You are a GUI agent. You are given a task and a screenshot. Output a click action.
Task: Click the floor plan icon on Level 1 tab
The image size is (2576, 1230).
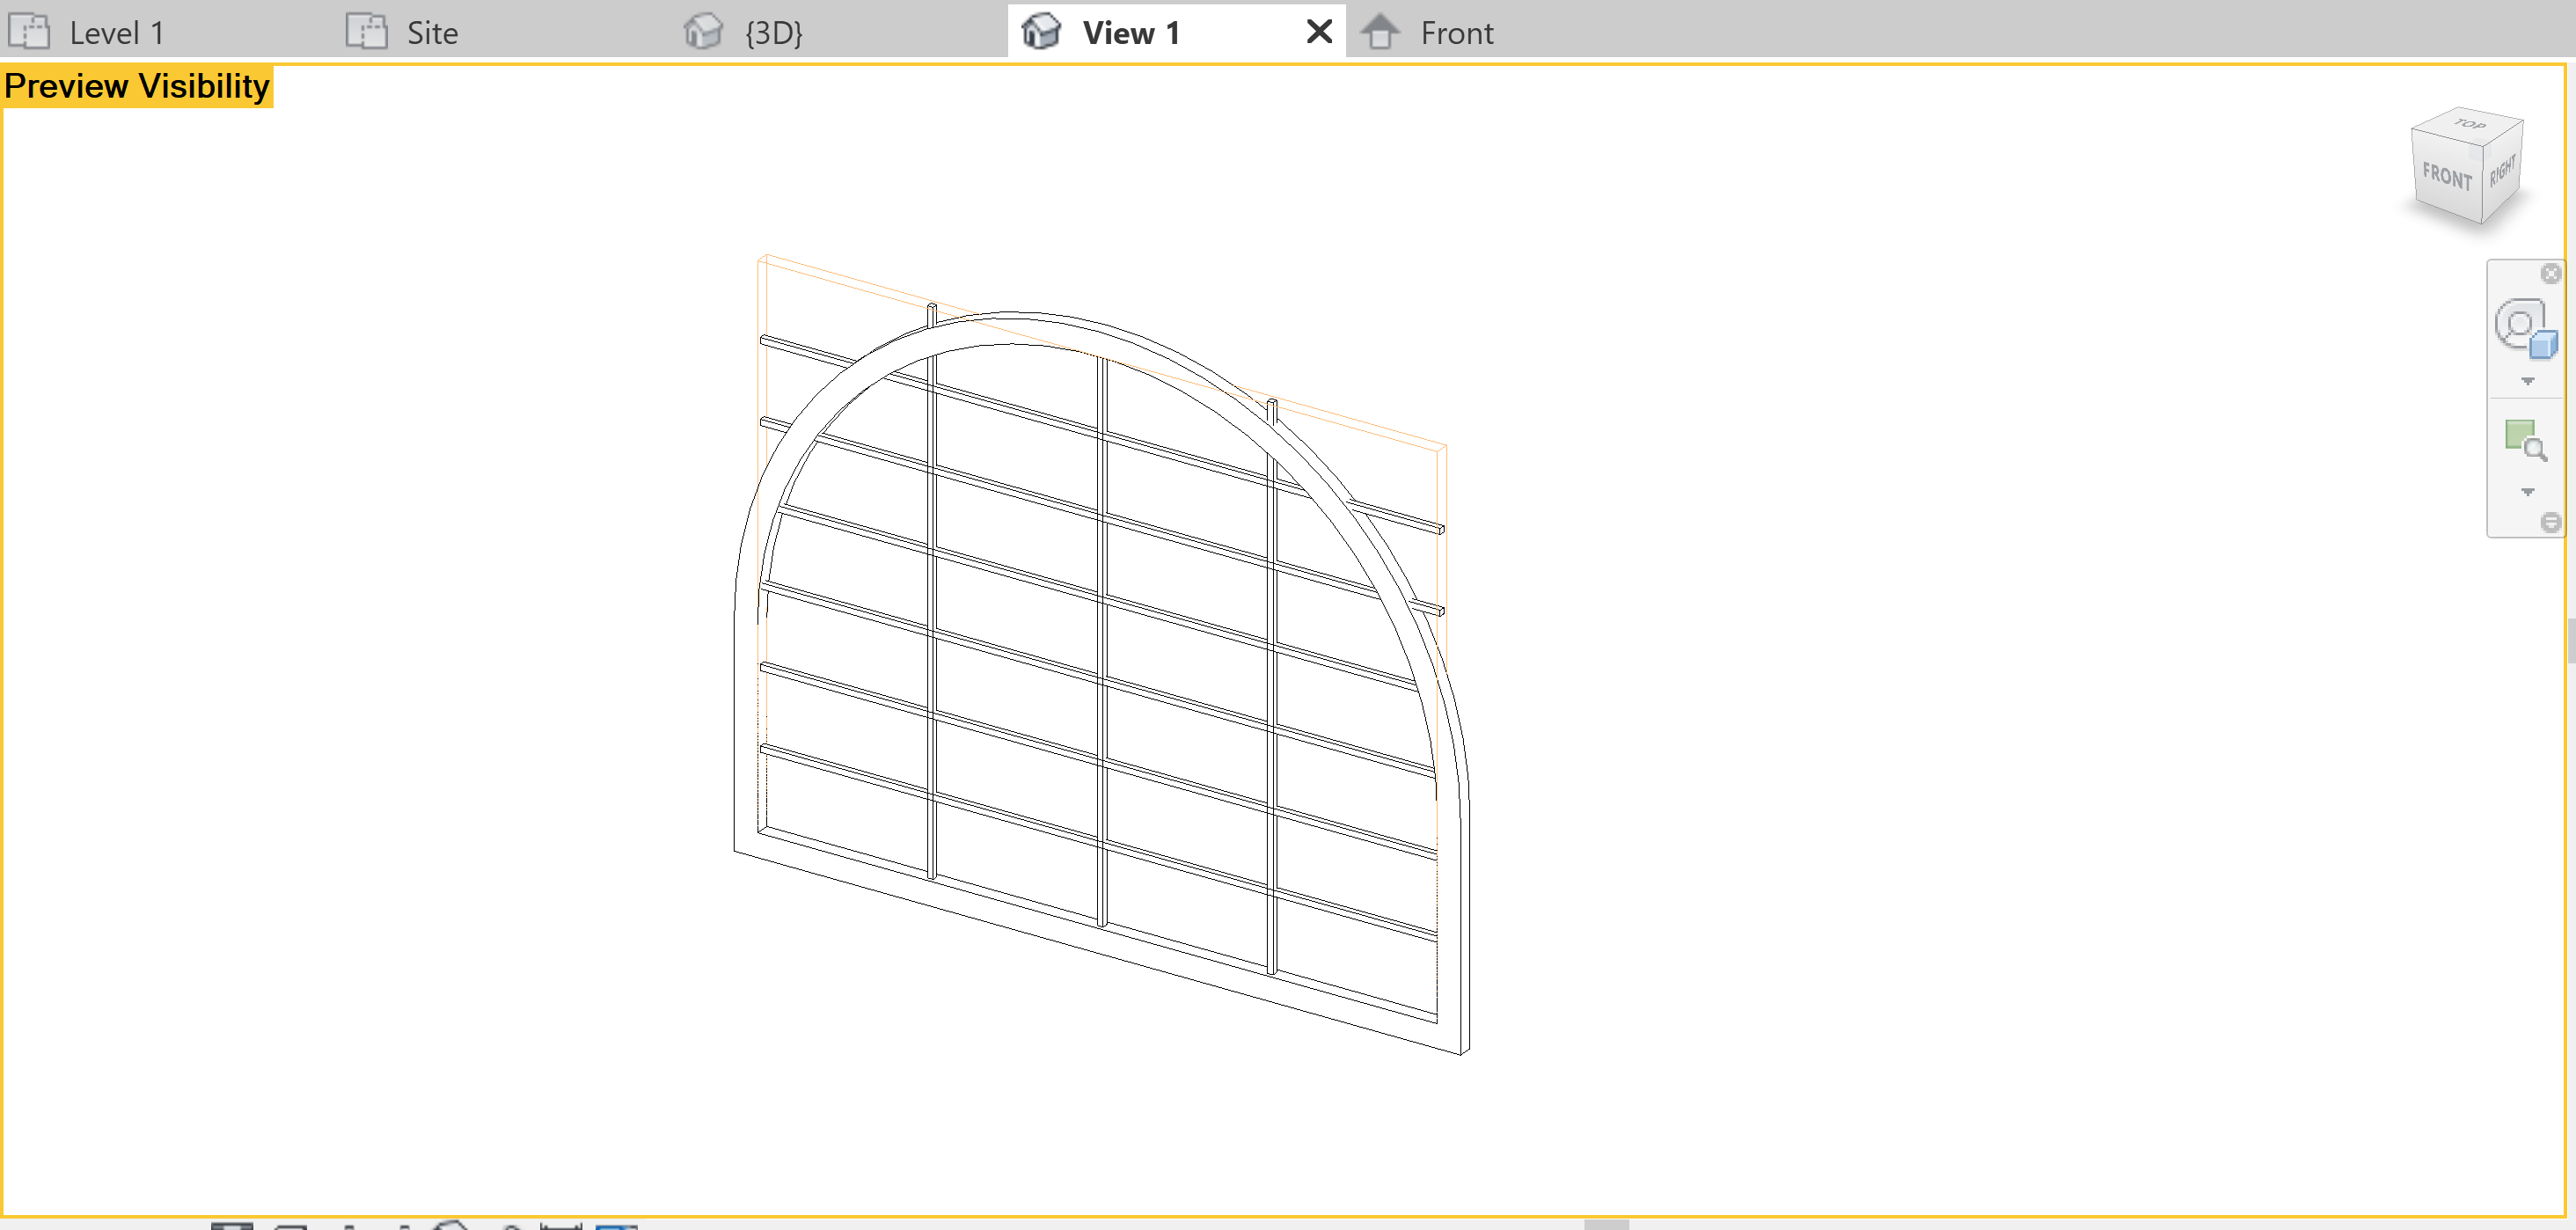tap(30, 31)
